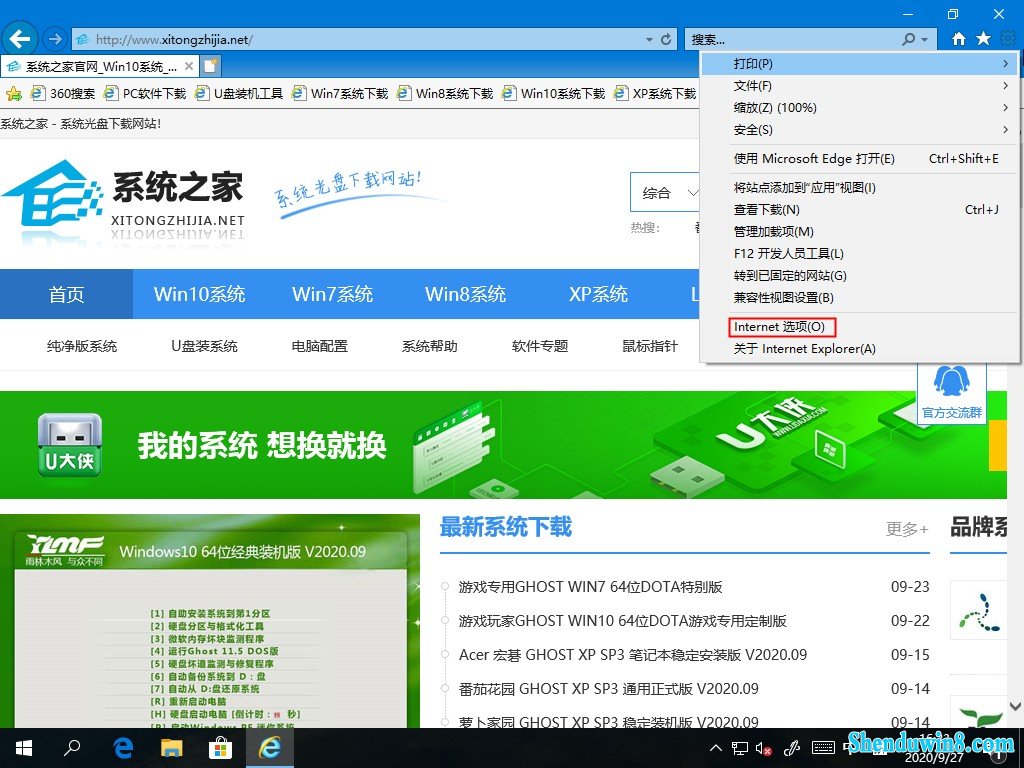Launch Microsoft Edge from the taskbar

(123, 748)
